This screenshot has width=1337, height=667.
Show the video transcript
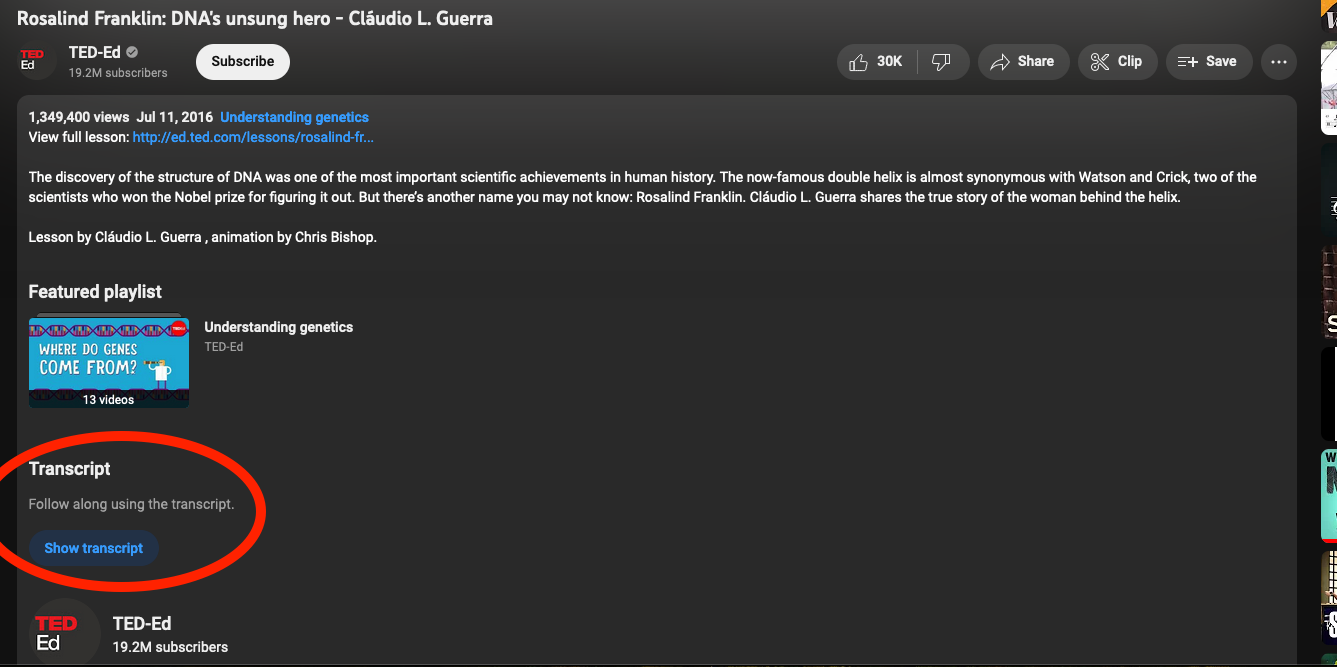(x=94, y=548)
